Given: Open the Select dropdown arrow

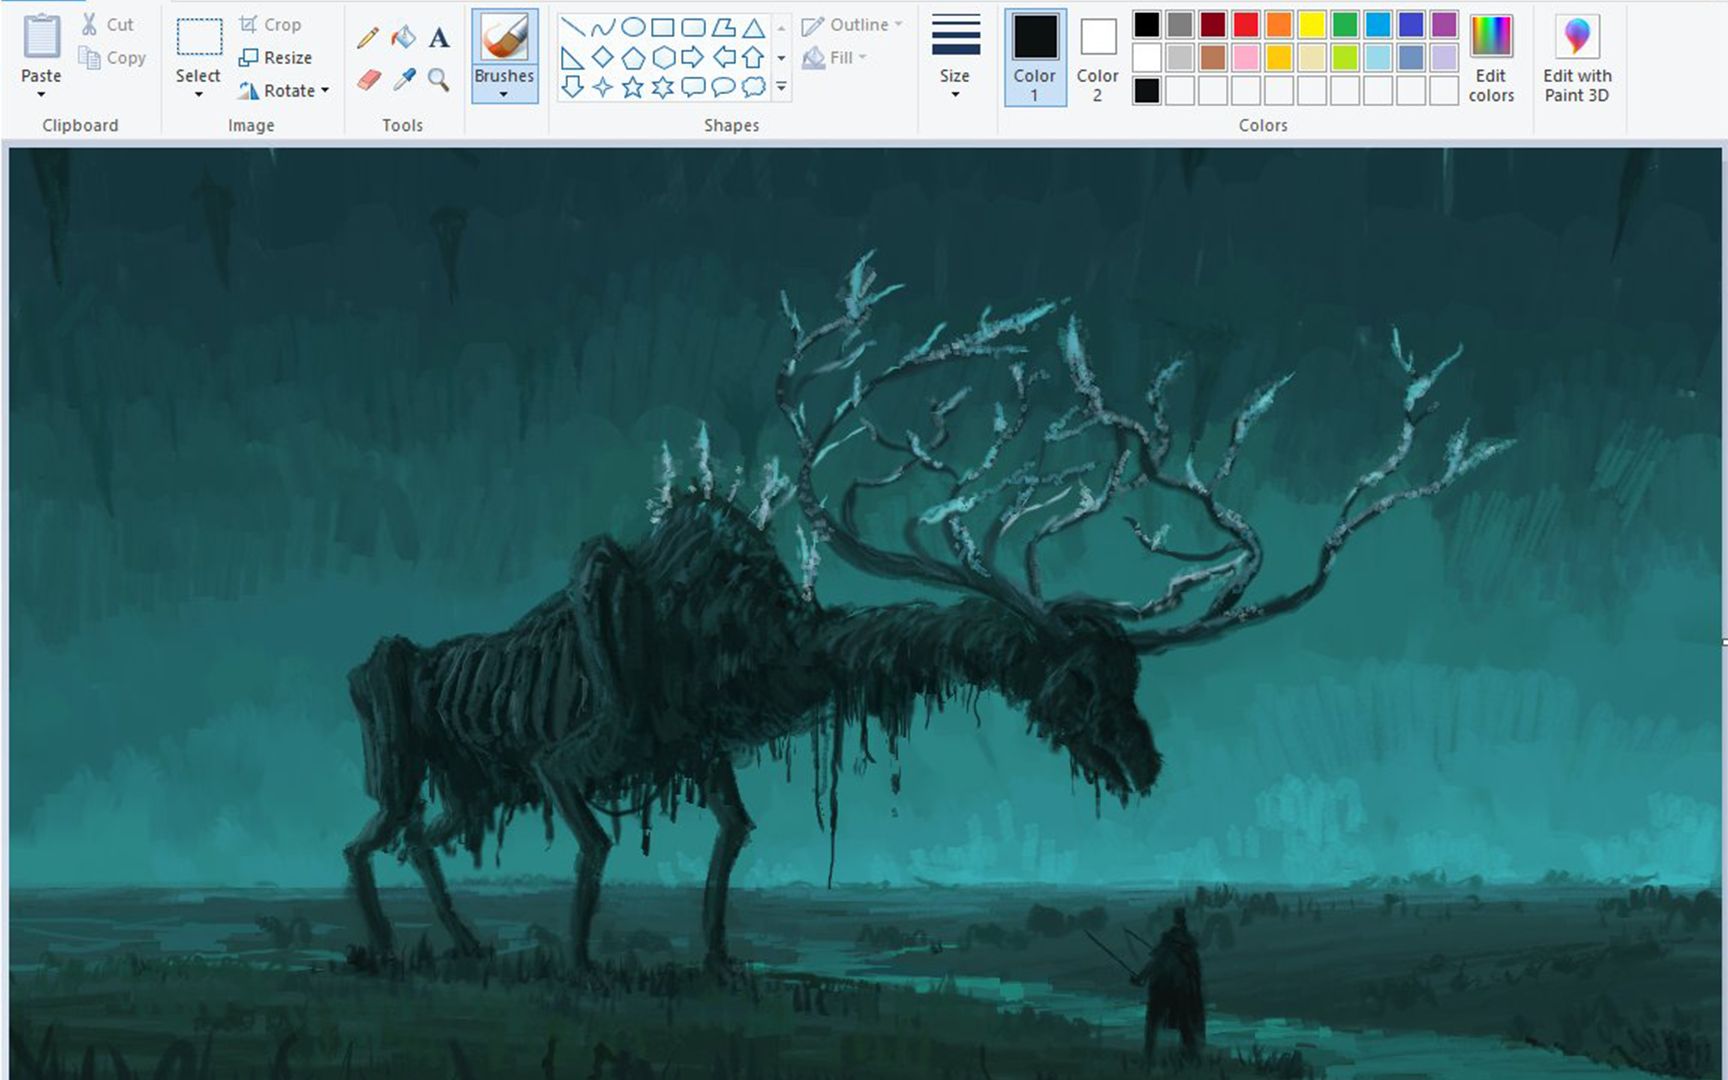Looking at the screenshot, I should pyautogui.click(x=198, y=95).
